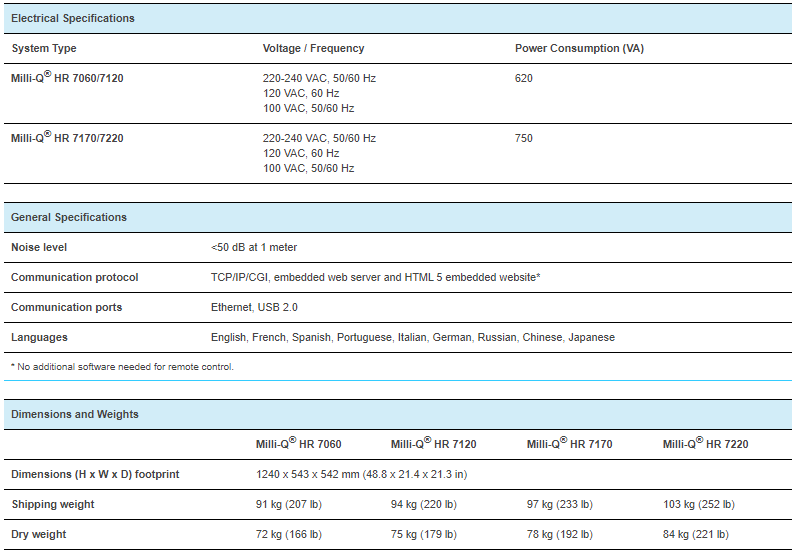This screenshot has height=555, width=795.
Task: Select the Voltage / Frequency column heading
Action: pyautogui.click(x=313, y=48)
